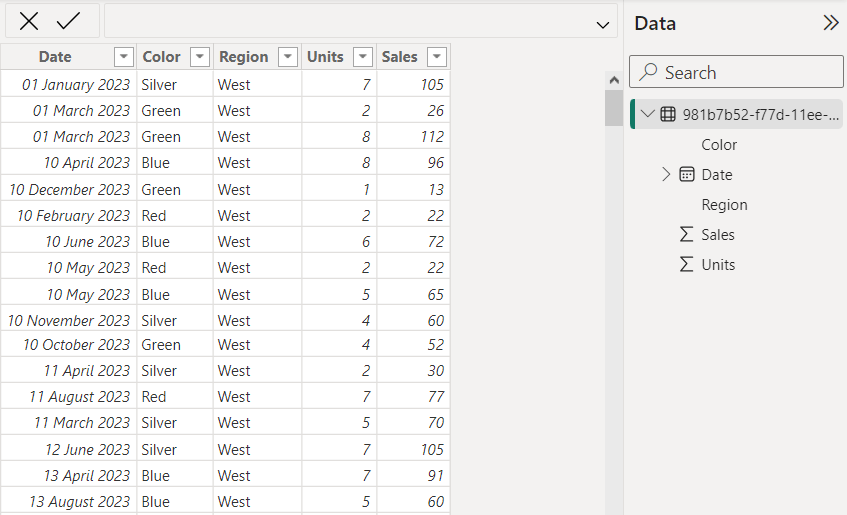This screenshot has width=847, height=515.
Task: Cancel the formula with the X icon
Action: pos(29,22)
